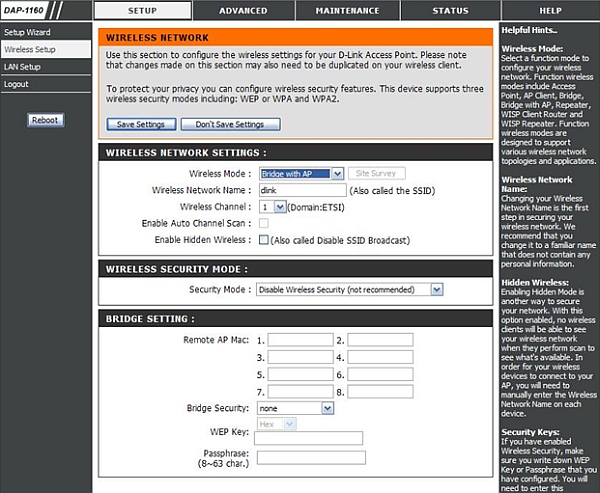Click Remote AP Mac field 1

300,340
